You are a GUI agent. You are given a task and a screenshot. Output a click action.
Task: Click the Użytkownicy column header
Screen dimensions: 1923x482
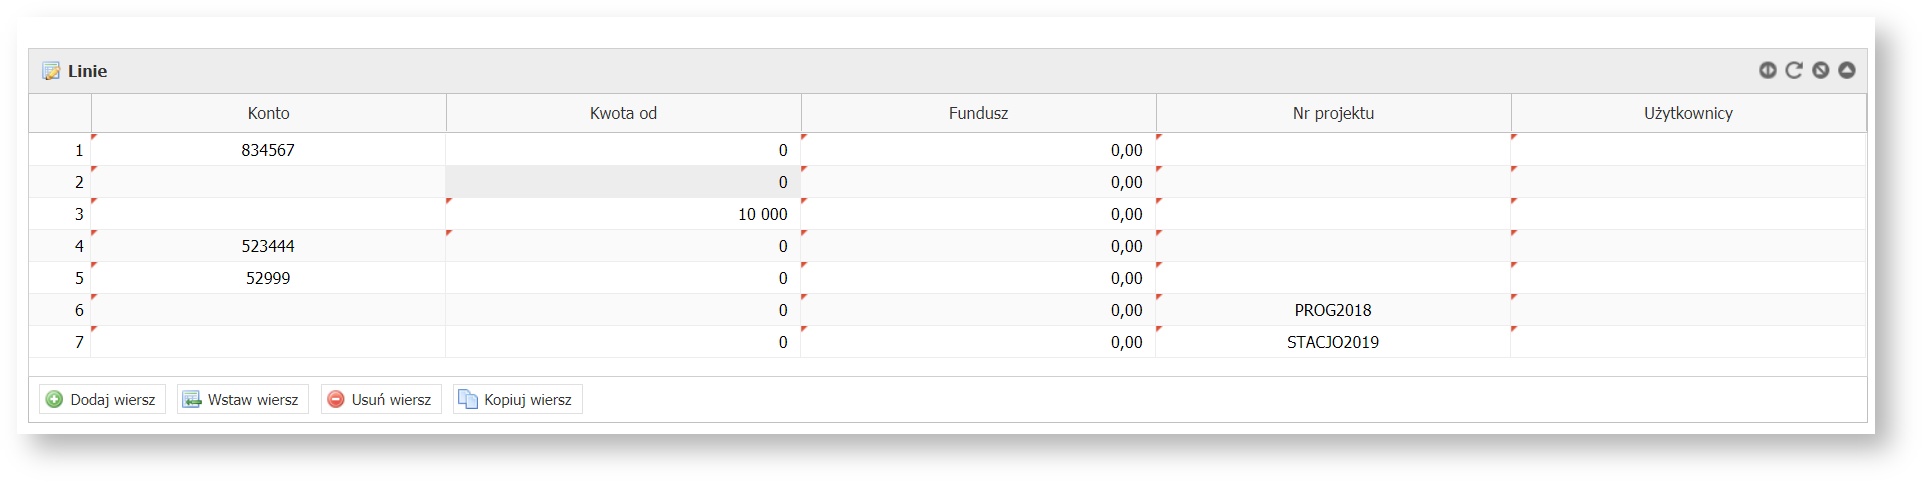click(x=1688, y=113)
